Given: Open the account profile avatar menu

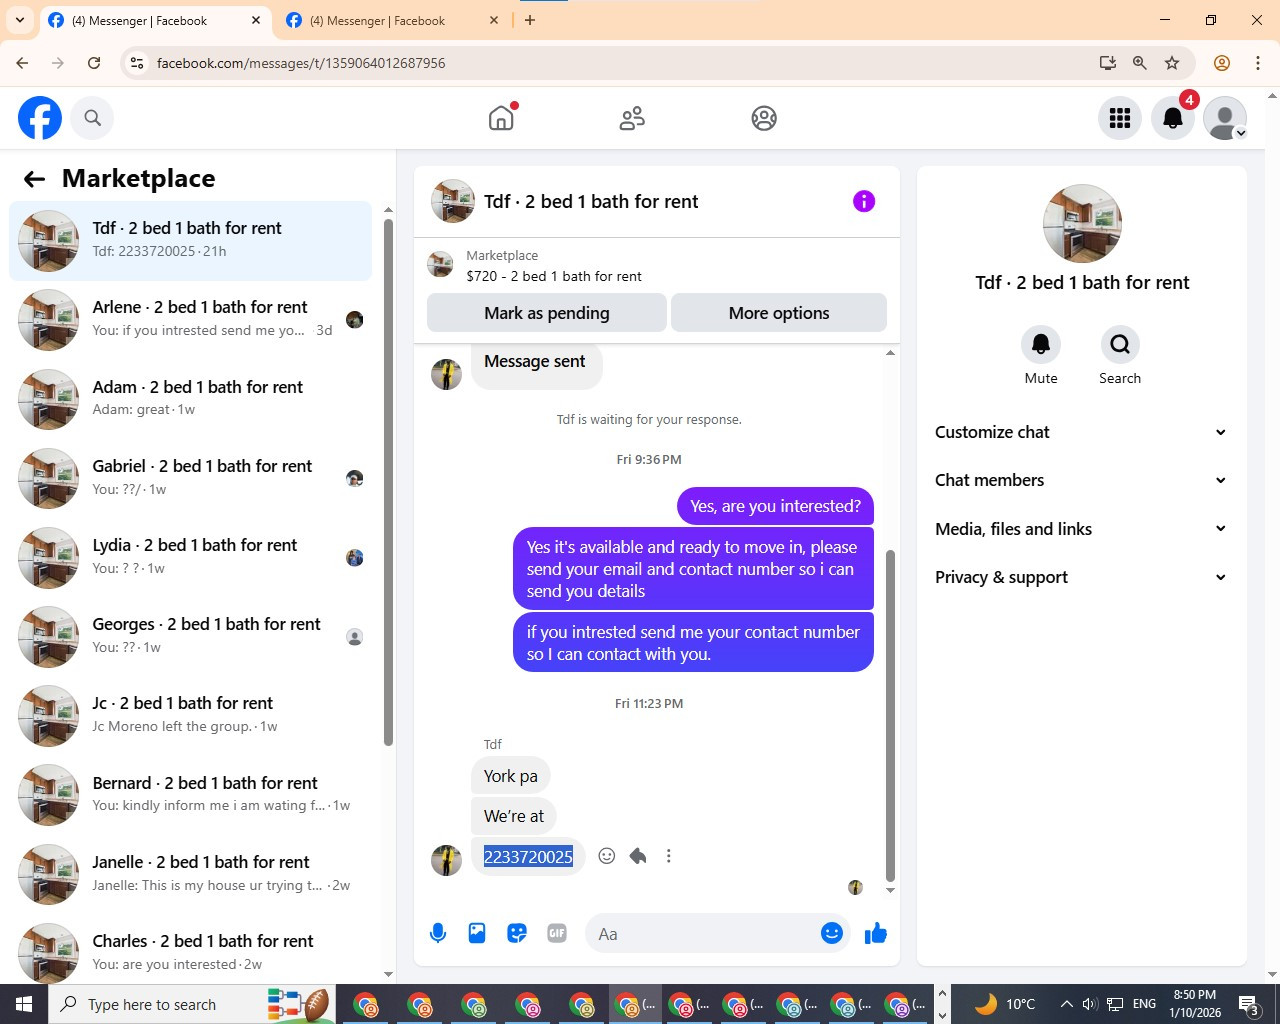Looking at the screenshot, I should [x=1225, y=118].
